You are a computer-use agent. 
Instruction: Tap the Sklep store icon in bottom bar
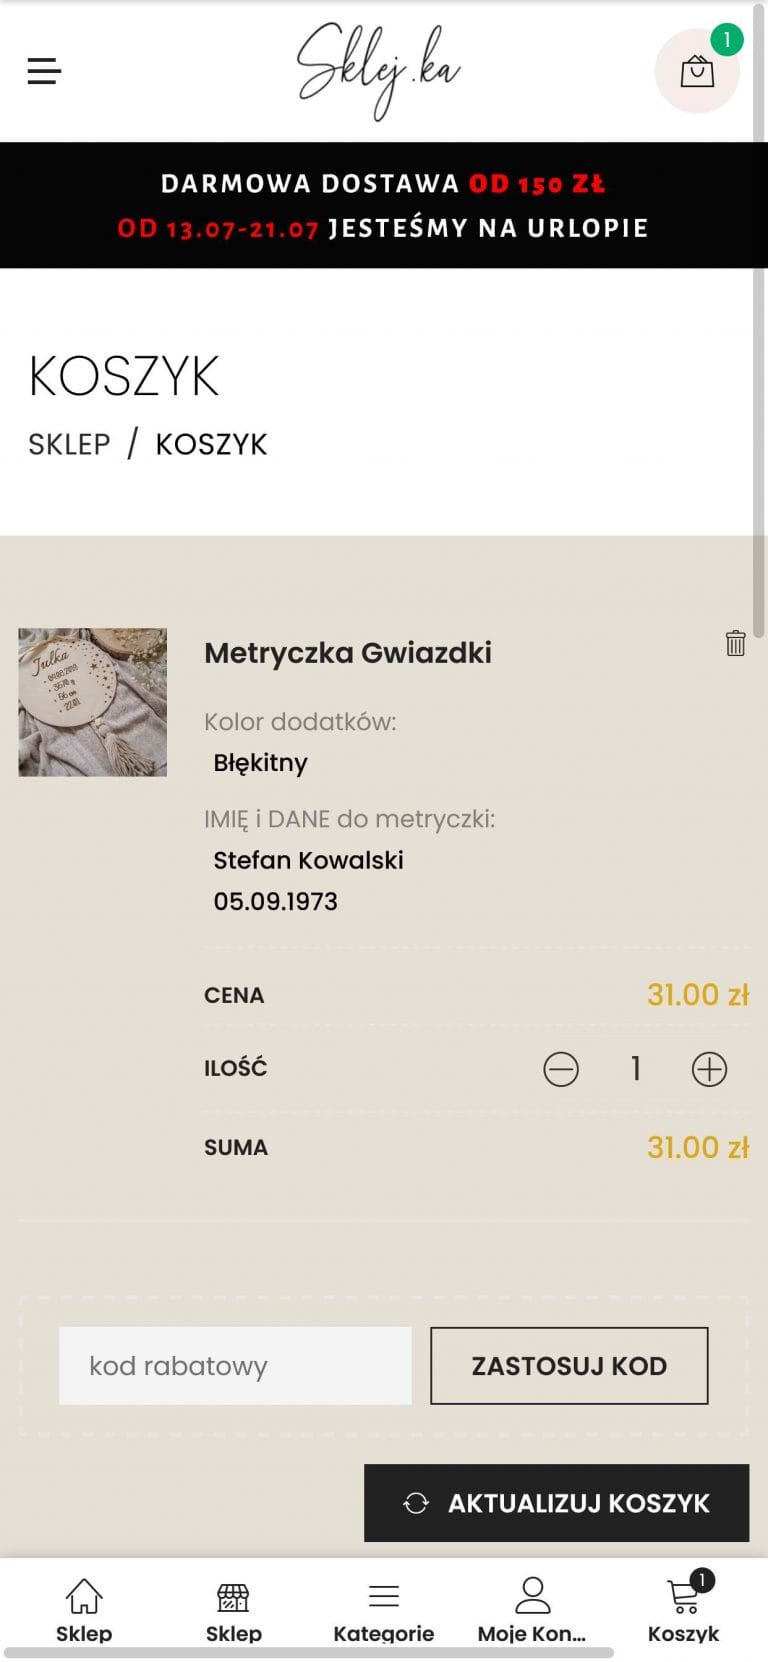click(x=233, y=1608)
